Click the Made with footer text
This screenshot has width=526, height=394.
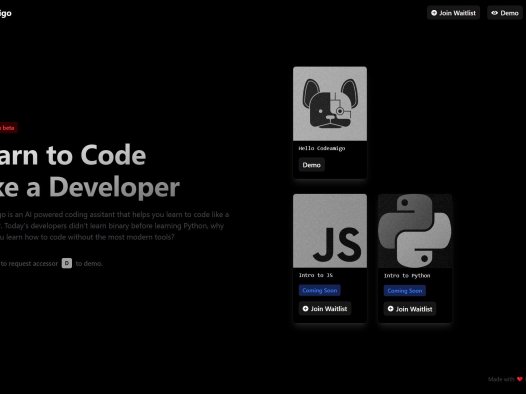click(x=501, y=379)
